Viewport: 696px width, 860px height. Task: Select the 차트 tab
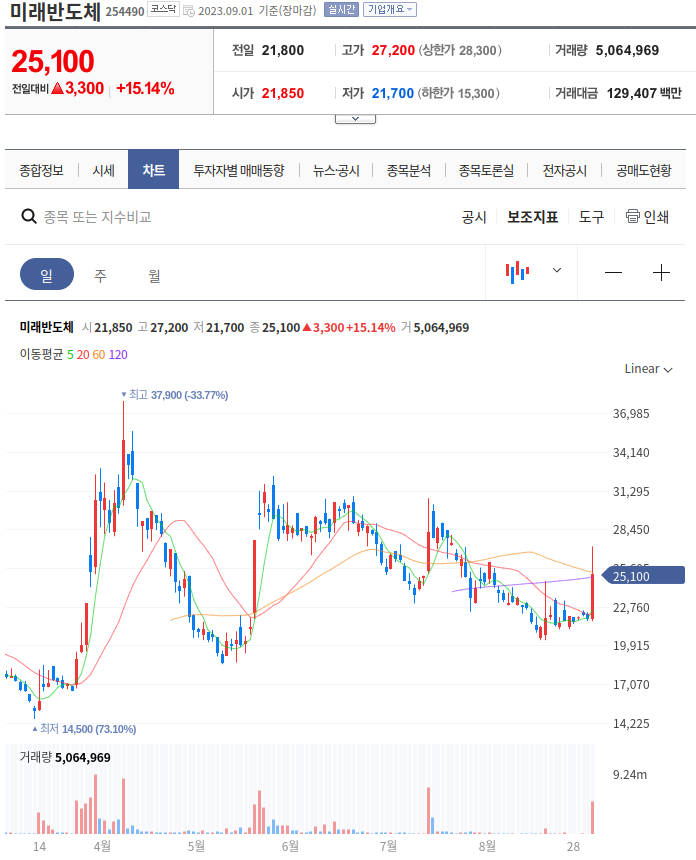click(154, 169)
